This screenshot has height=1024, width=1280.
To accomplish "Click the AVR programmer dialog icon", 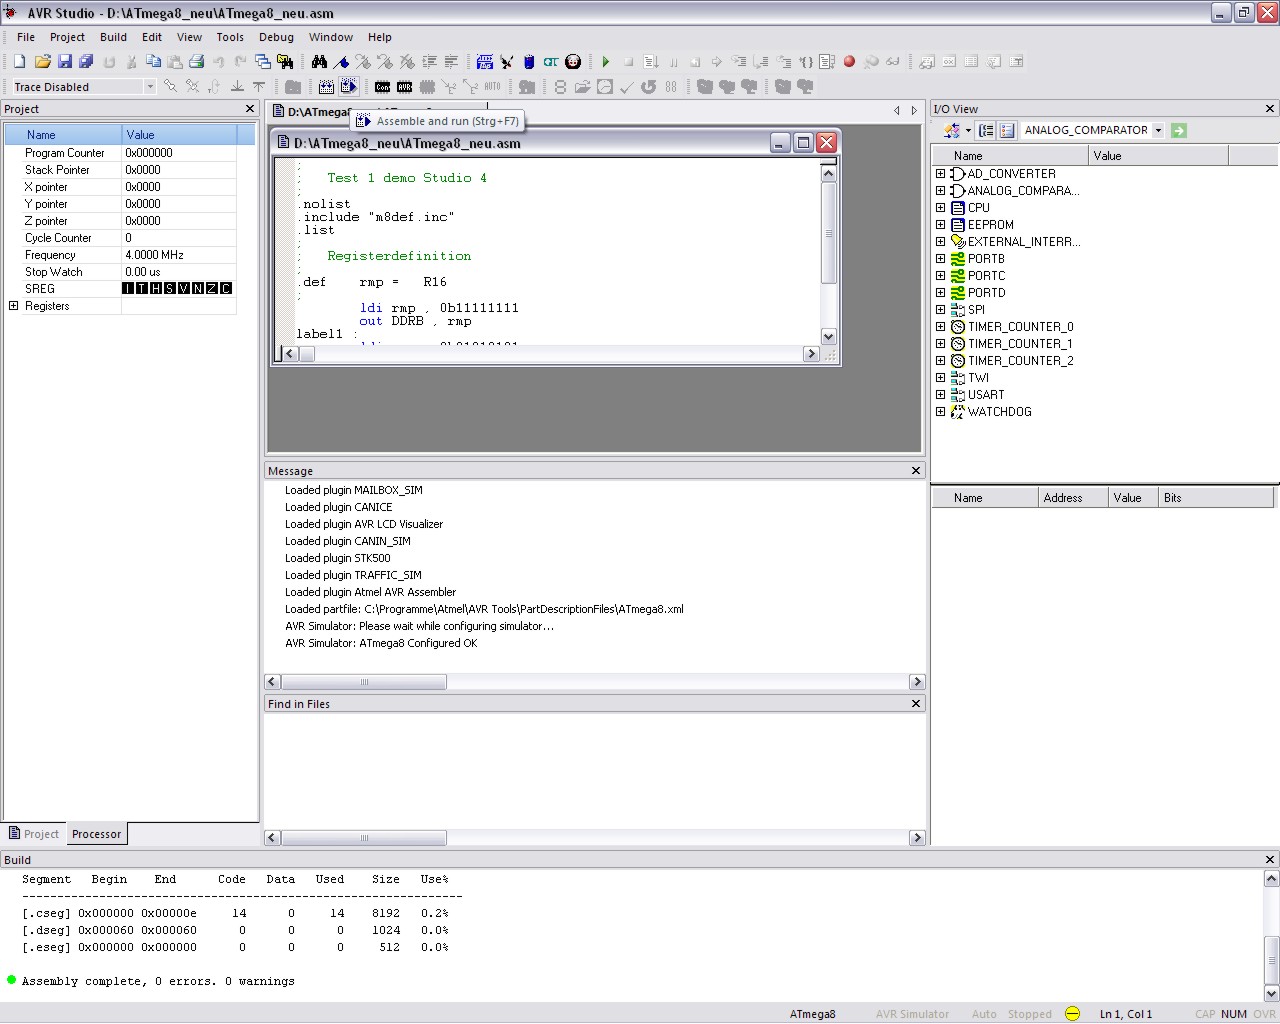I will tap(404, 87).
